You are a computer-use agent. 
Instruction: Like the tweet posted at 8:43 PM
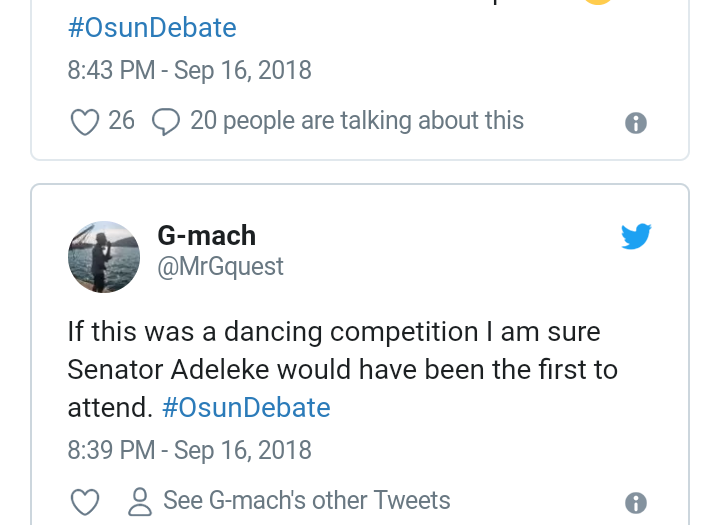coord(84,122)
